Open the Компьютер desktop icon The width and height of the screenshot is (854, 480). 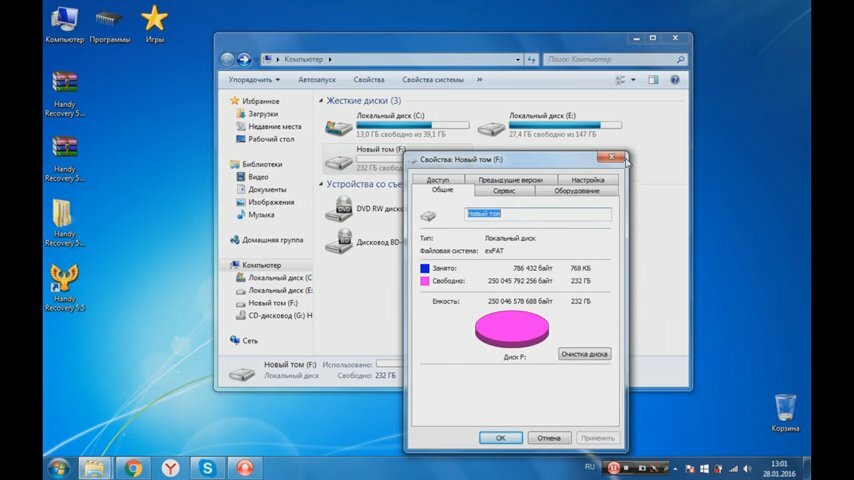(64, 25)
